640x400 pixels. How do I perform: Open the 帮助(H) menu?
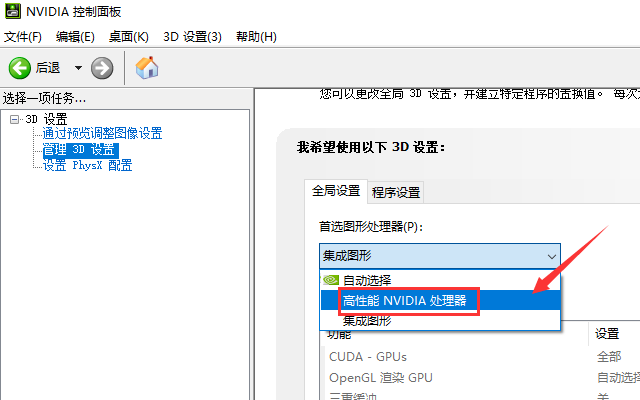pos(256,37)
